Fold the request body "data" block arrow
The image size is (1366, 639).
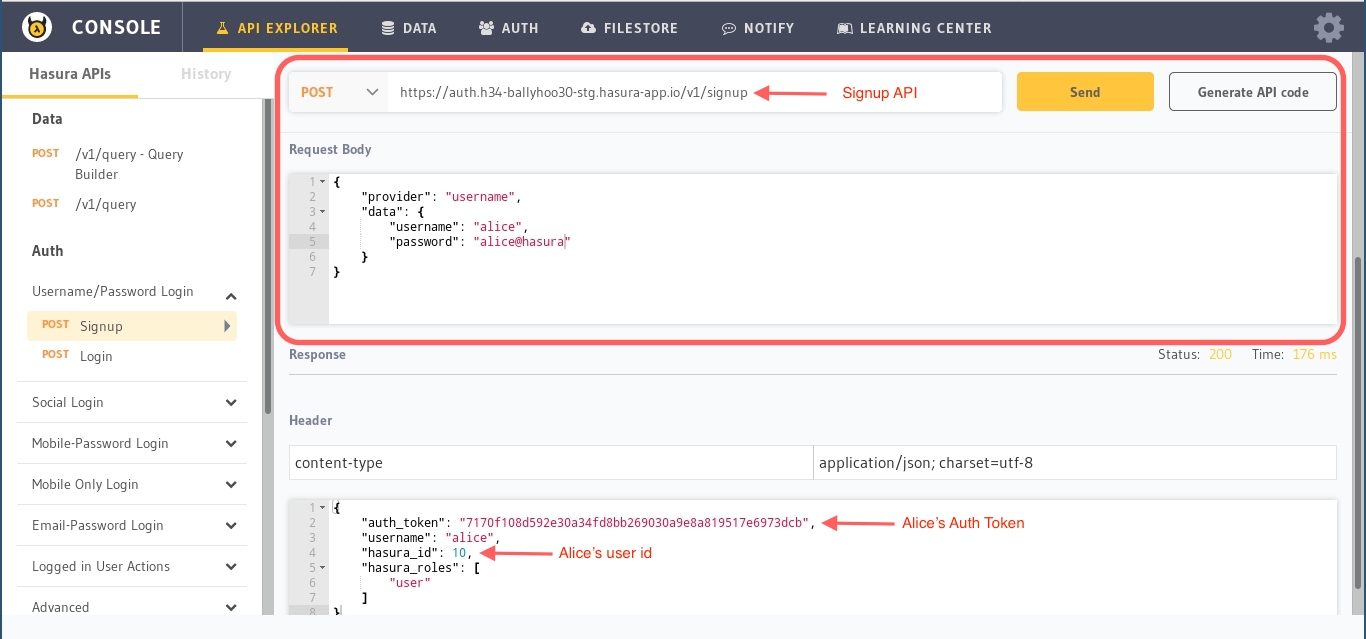(x=323, y=212)
